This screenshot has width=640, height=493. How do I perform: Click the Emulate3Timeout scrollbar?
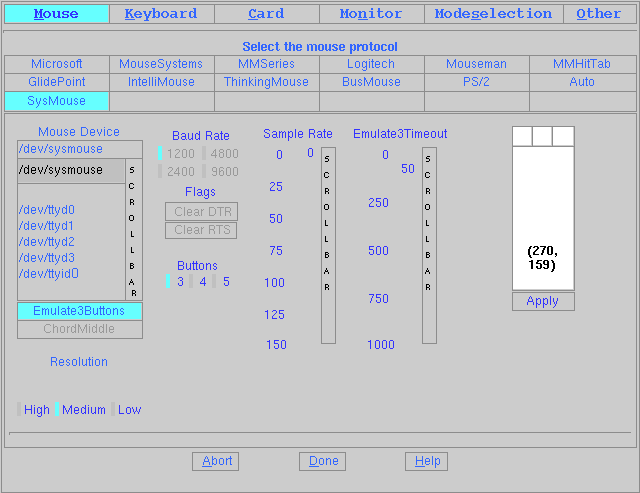coord(429,245)
